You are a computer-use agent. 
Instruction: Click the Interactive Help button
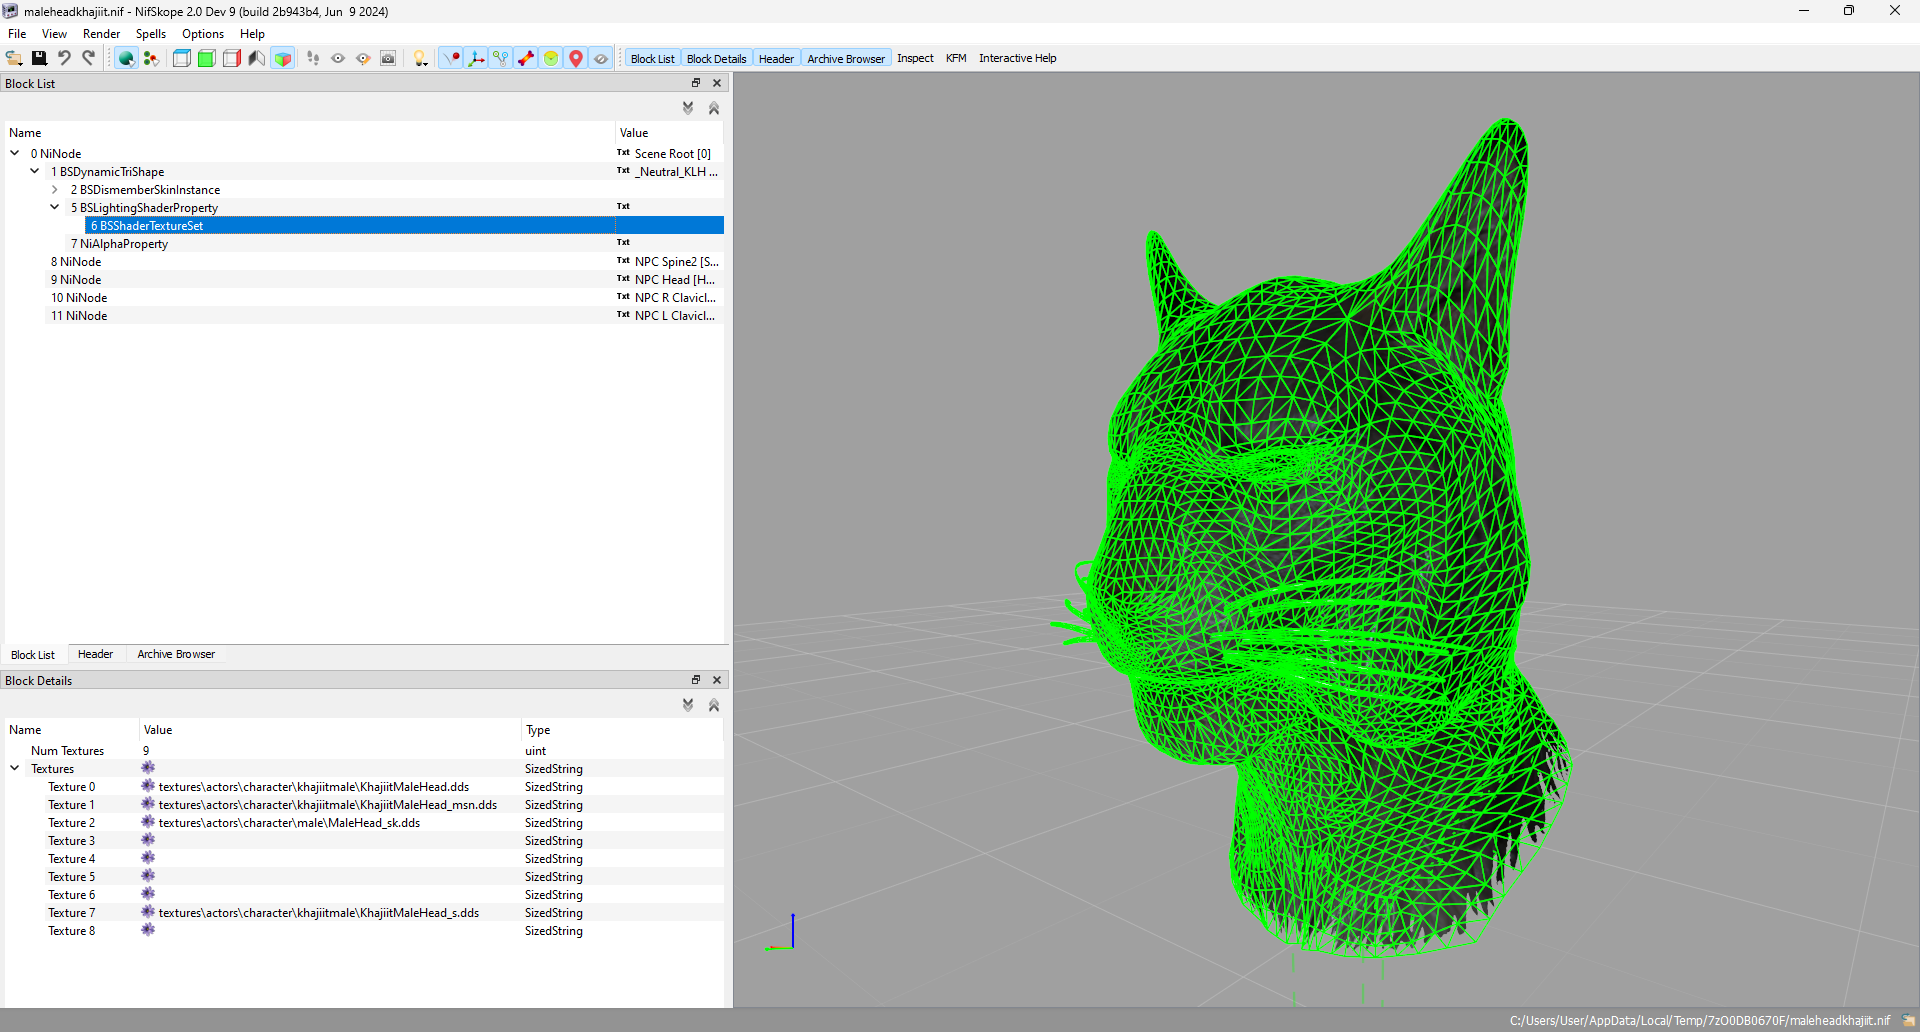click(1017, 58)
